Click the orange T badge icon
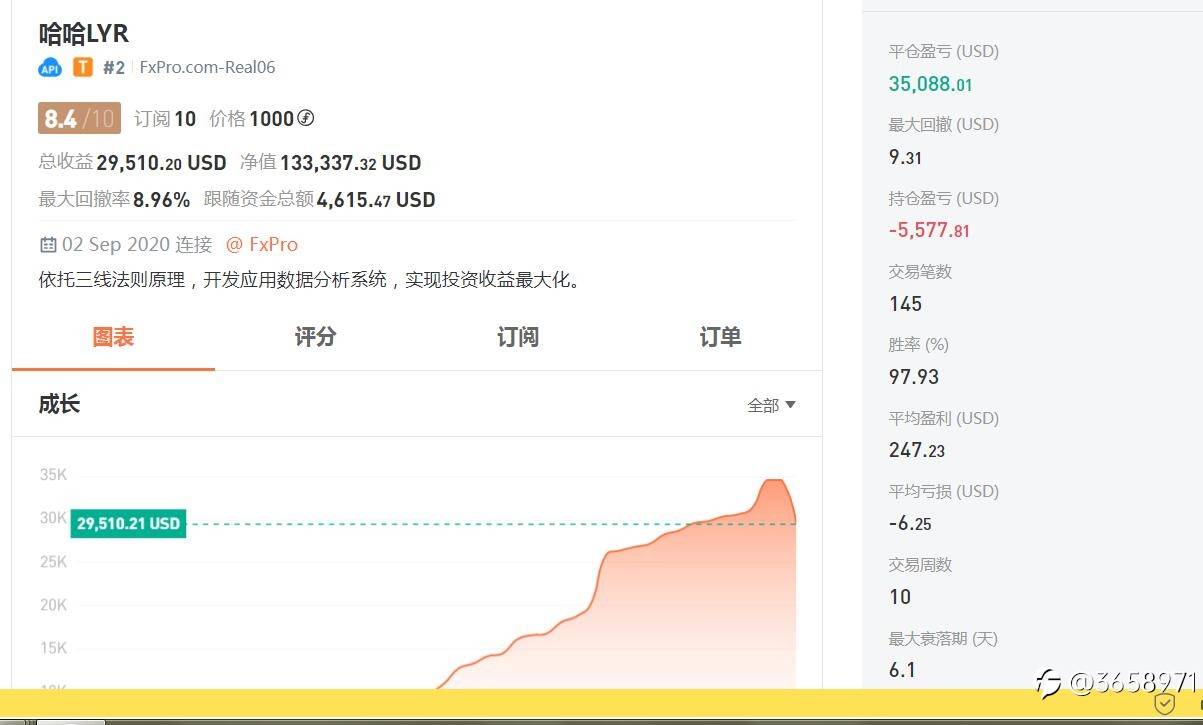1203x725 pixels. point(83,67)
